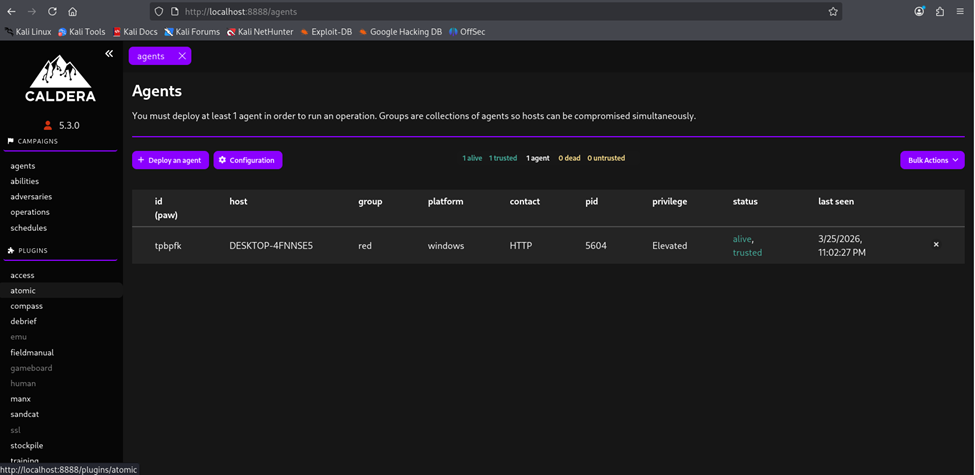The width and height of the screenshot is (975, 475).
Task: Open the Configuration settings button
Action: coord(247,160)
